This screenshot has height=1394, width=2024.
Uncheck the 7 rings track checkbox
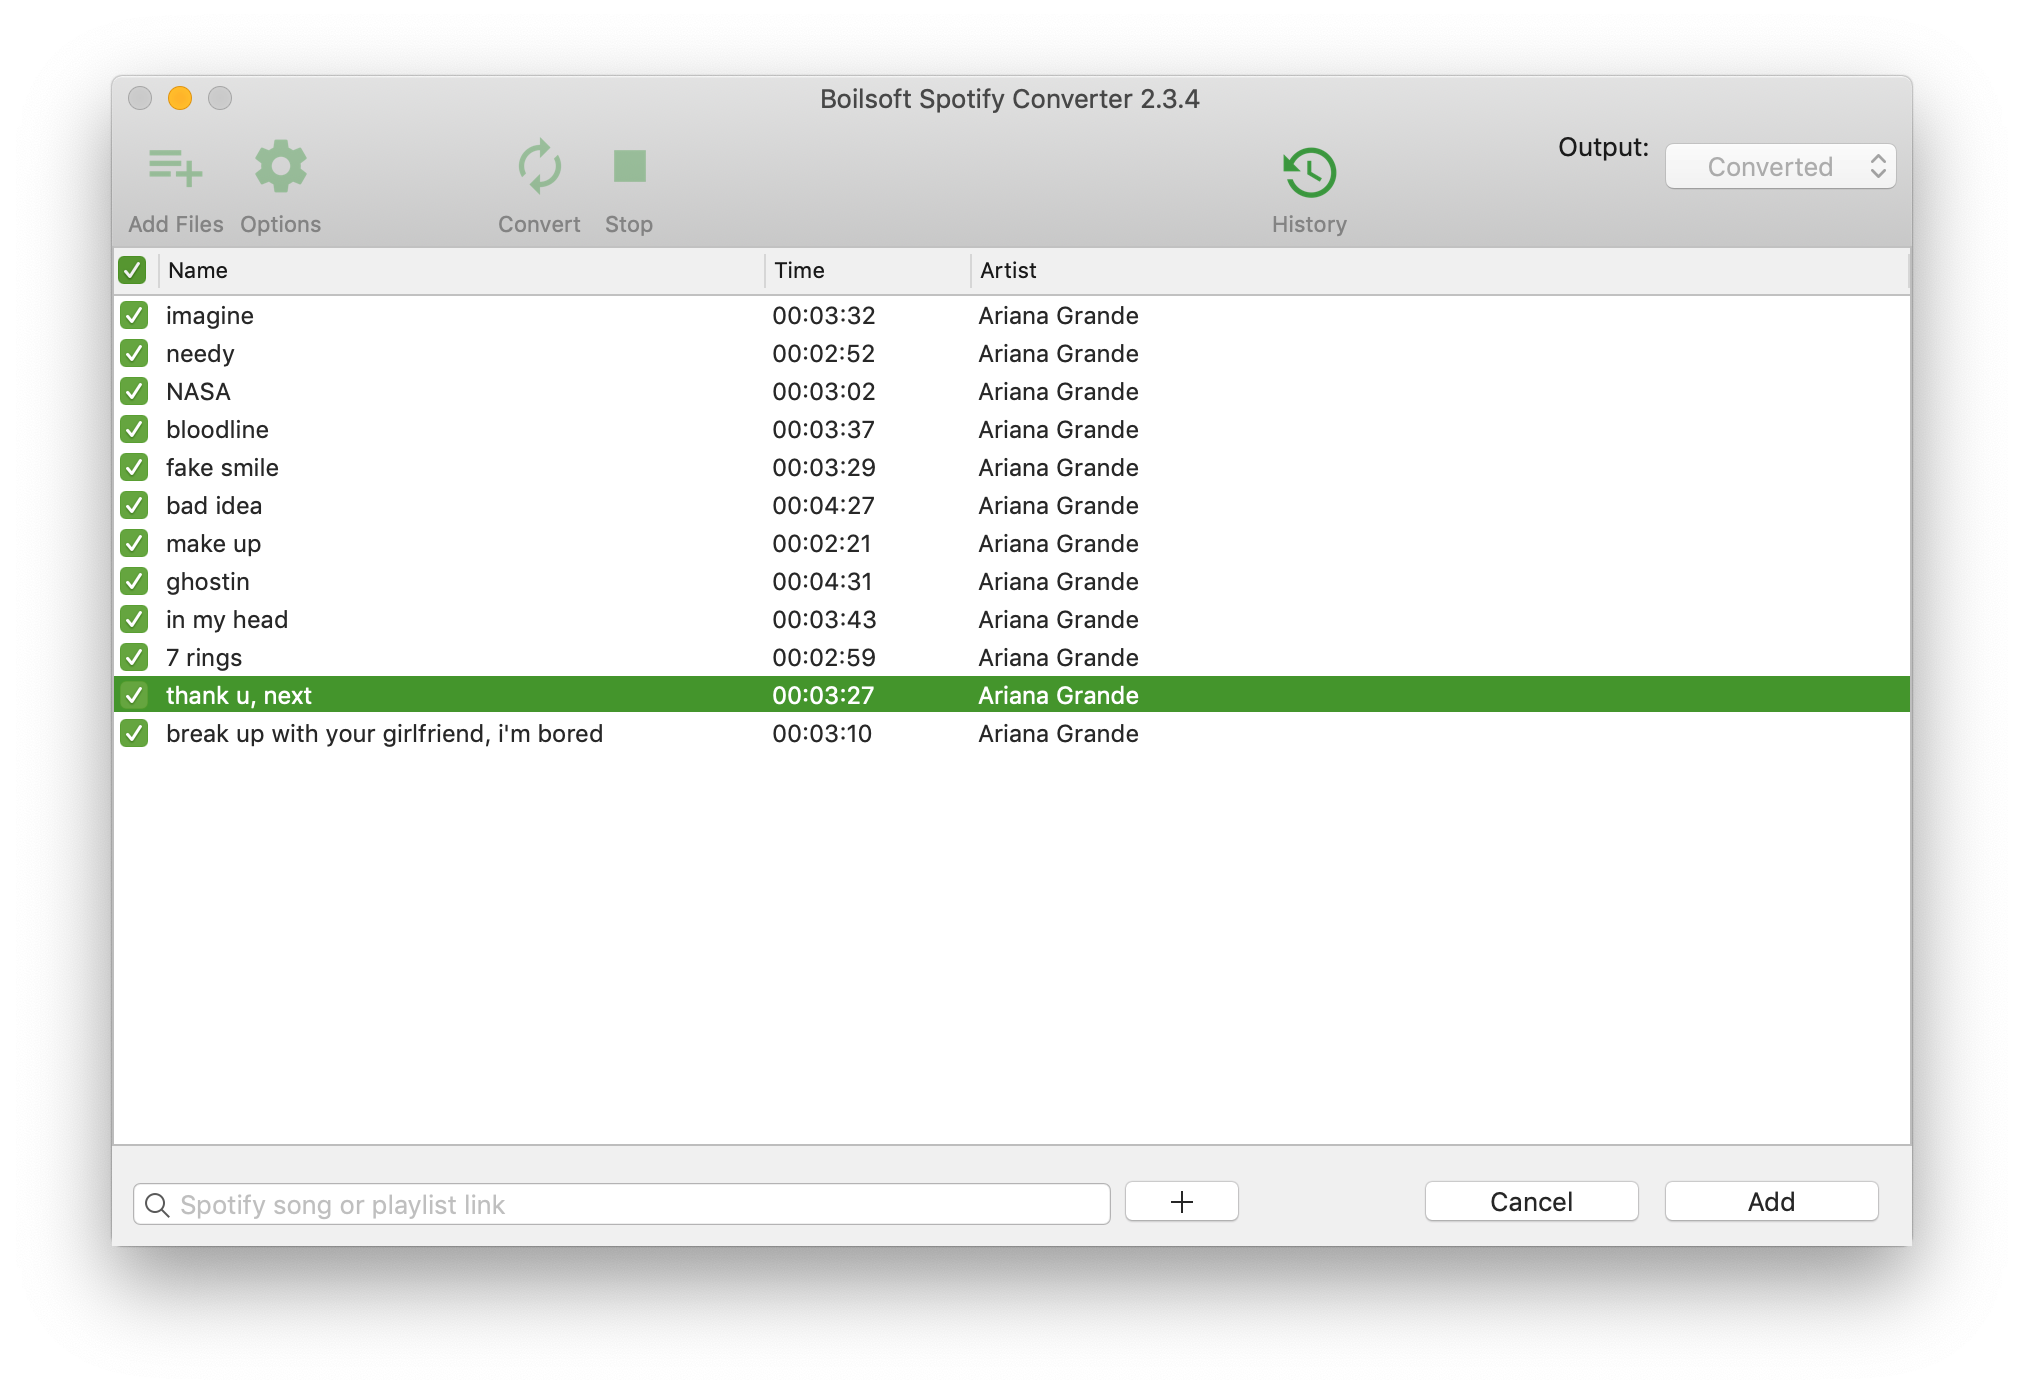coord(134,657)
